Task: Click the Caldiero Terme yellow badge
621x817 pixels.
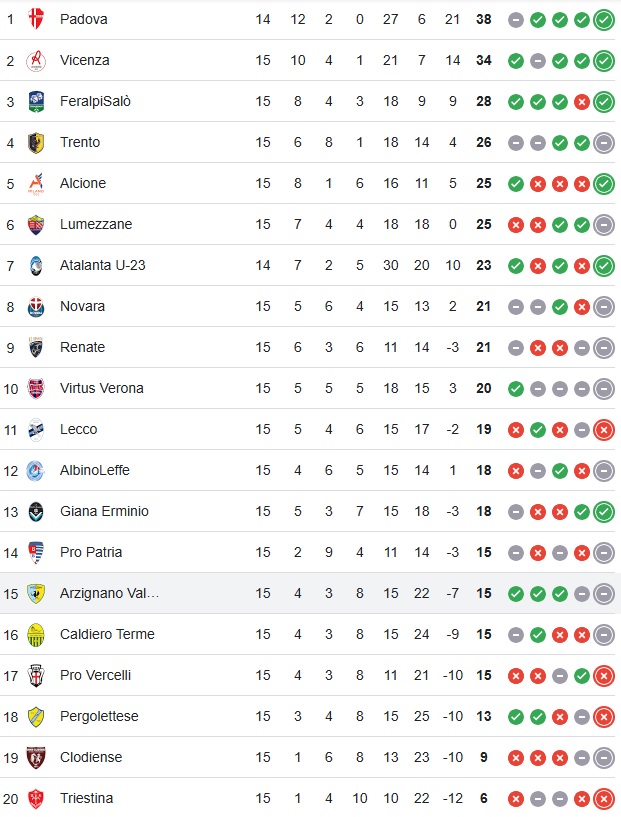Action: pyautogui.click(x=36, y=635)
